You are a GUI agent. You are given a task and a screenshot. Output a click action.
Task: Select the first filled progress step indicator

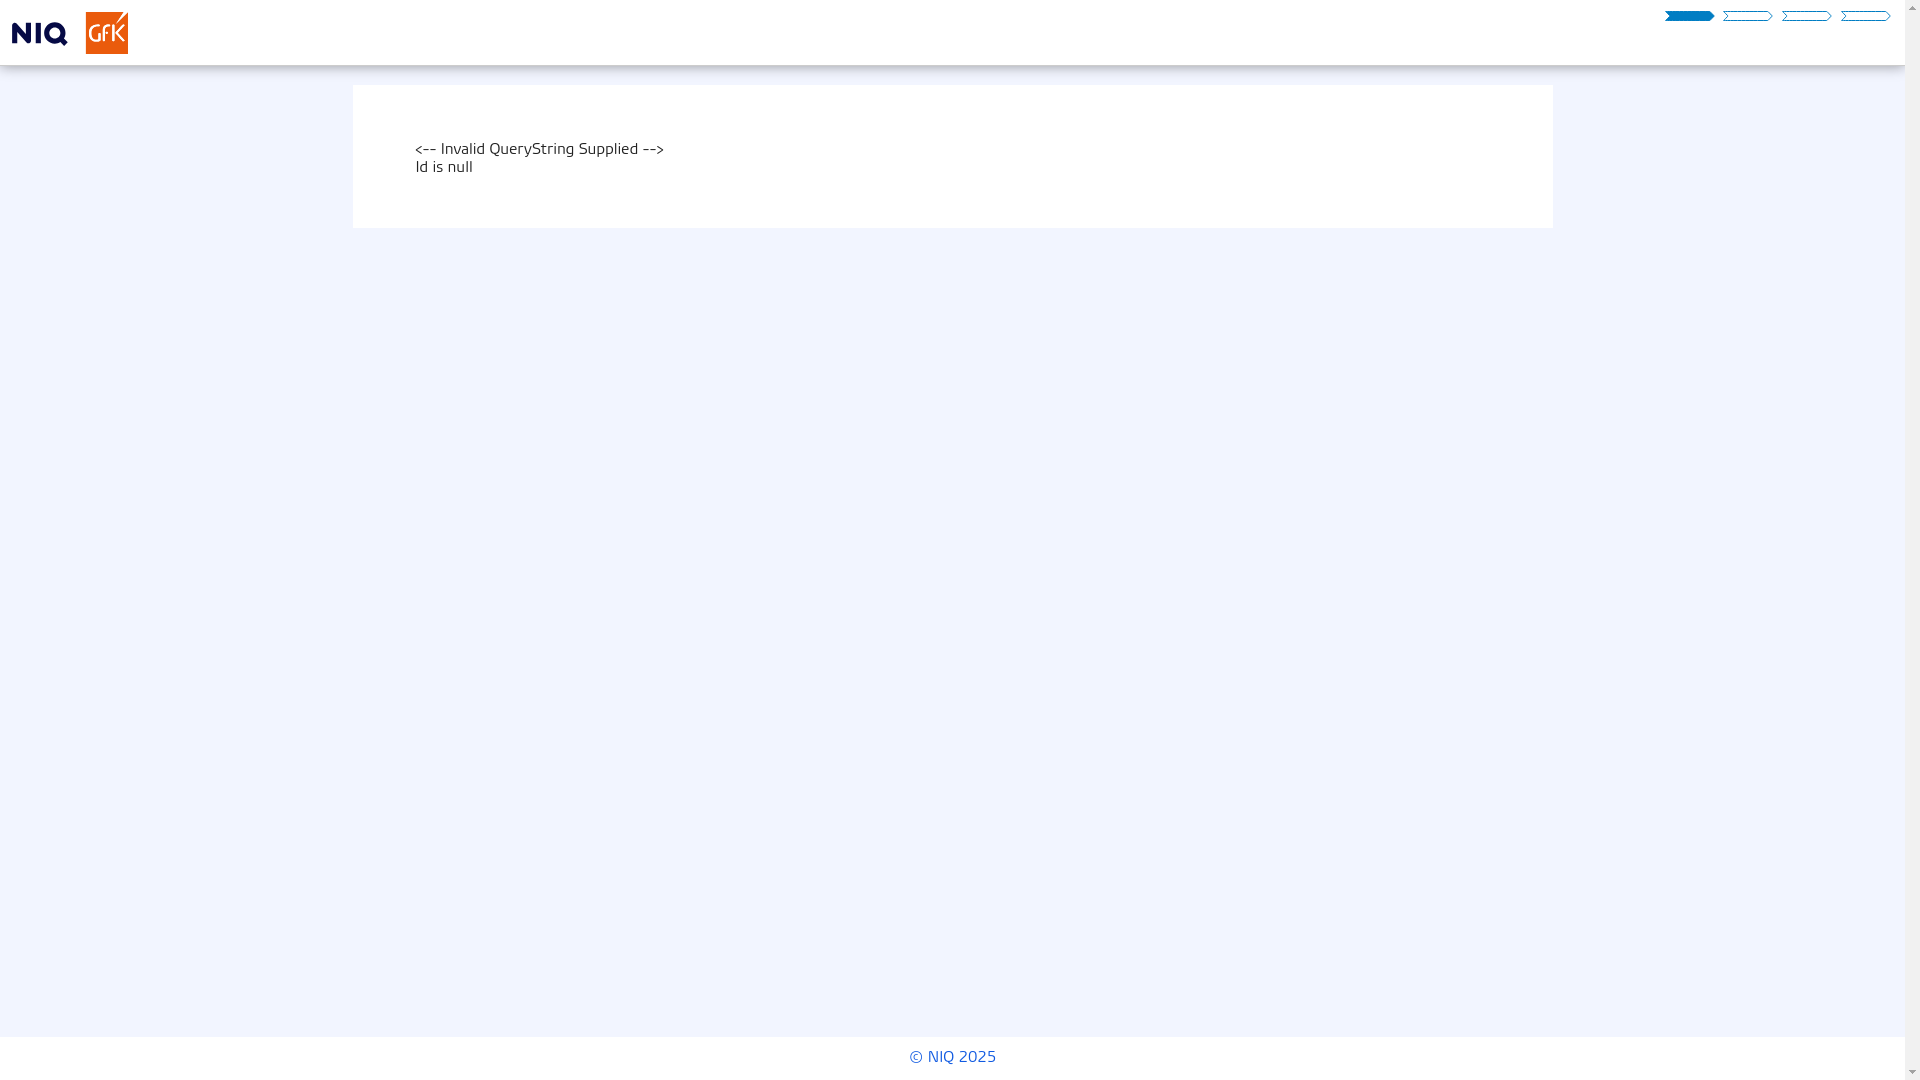tap(1689, 16)
